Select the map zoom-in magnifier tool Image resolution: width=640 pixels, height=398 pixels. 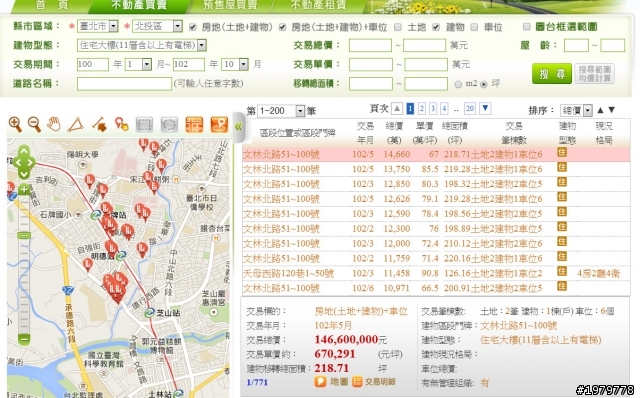15,125
